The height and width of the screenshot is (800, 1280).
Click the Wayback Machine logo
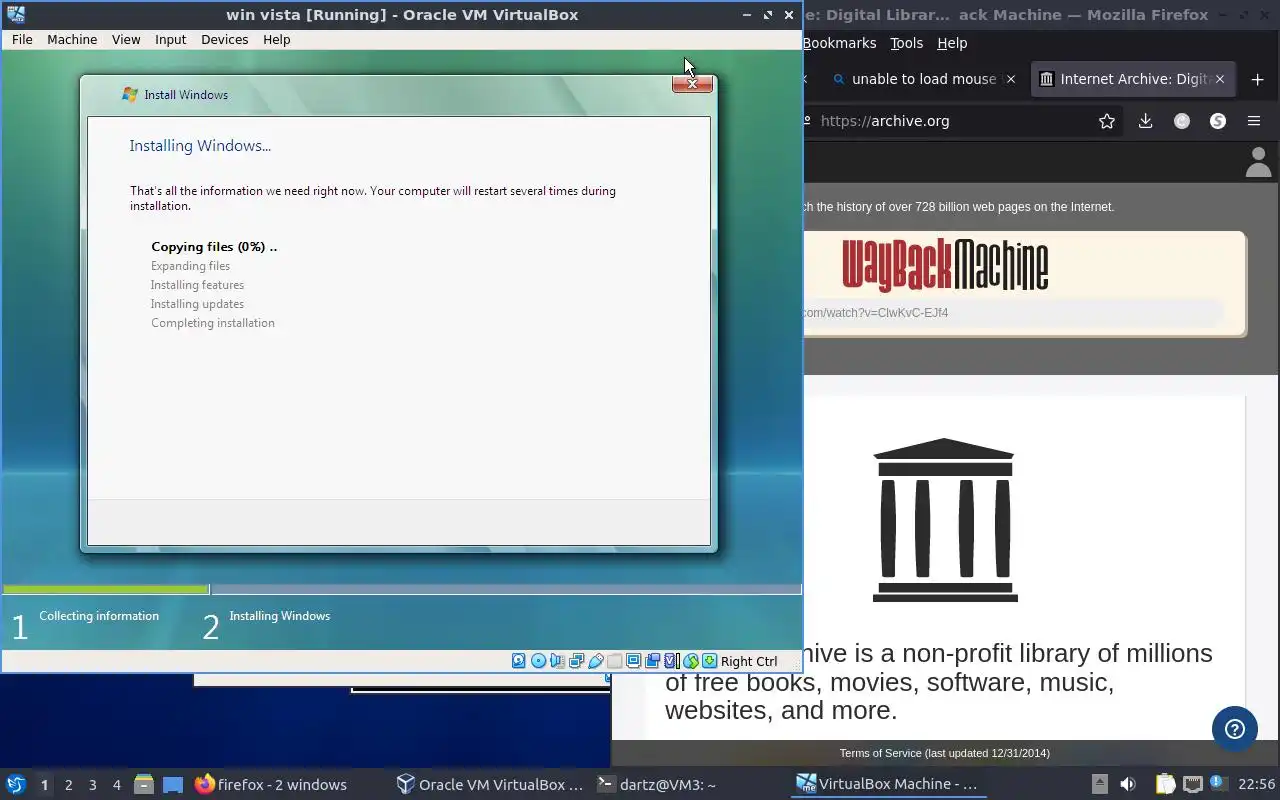click(x=945, y=265)
